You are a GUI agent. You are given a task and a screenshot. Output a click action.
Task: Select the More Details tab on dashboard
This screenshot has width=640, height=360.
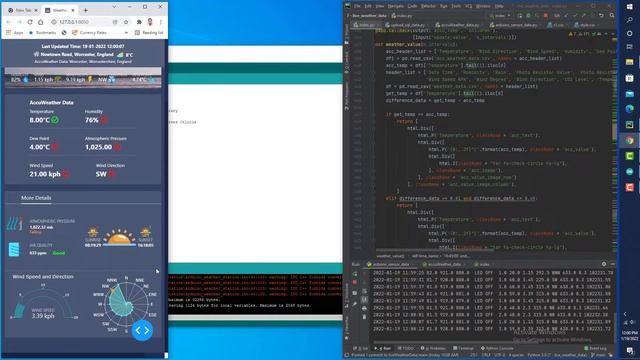tap(36, 198)
